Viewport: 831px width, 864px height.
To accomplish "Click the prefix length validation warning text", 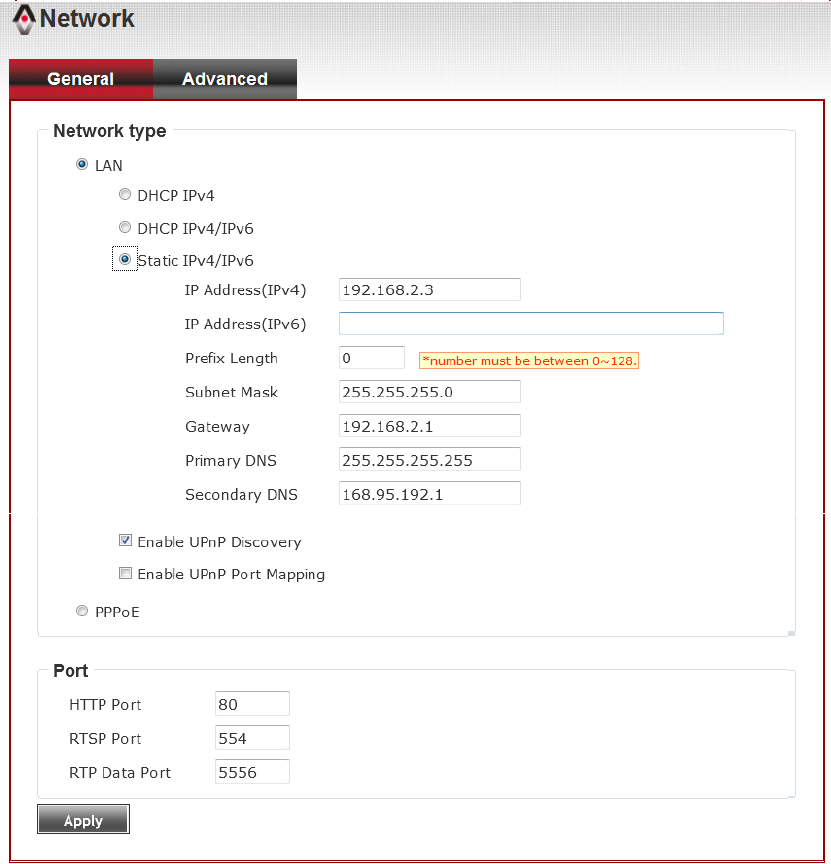I will point(529,361).
